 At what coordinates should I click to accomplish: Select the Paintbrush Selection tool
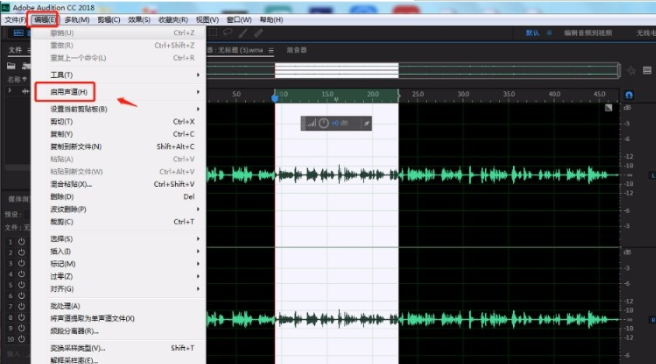[x=243, y=33]
